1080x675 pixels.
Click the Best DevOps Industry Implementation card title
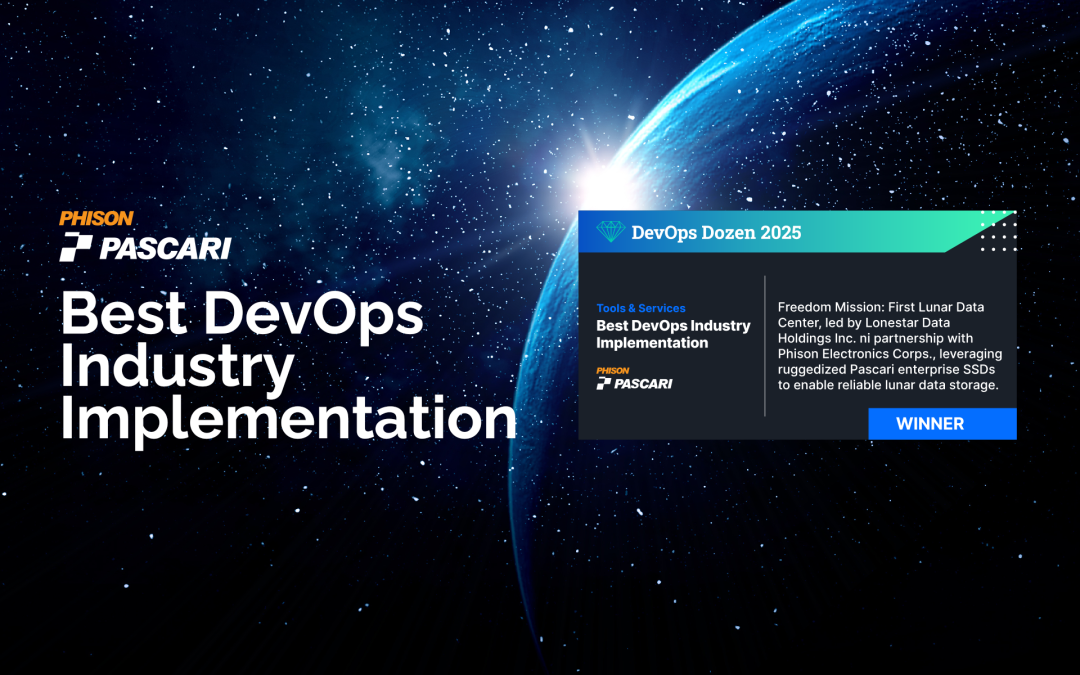[671, 334]
